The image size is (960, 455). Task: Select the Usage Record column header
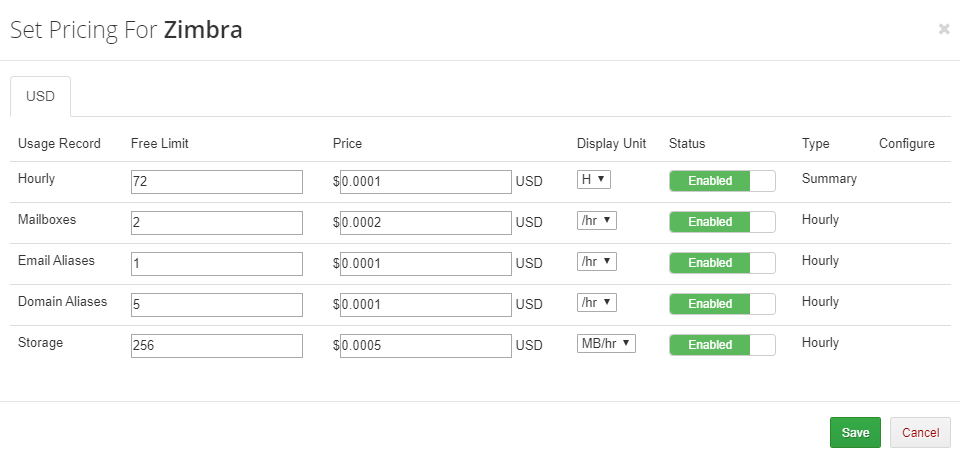click(x=59, y=143)
